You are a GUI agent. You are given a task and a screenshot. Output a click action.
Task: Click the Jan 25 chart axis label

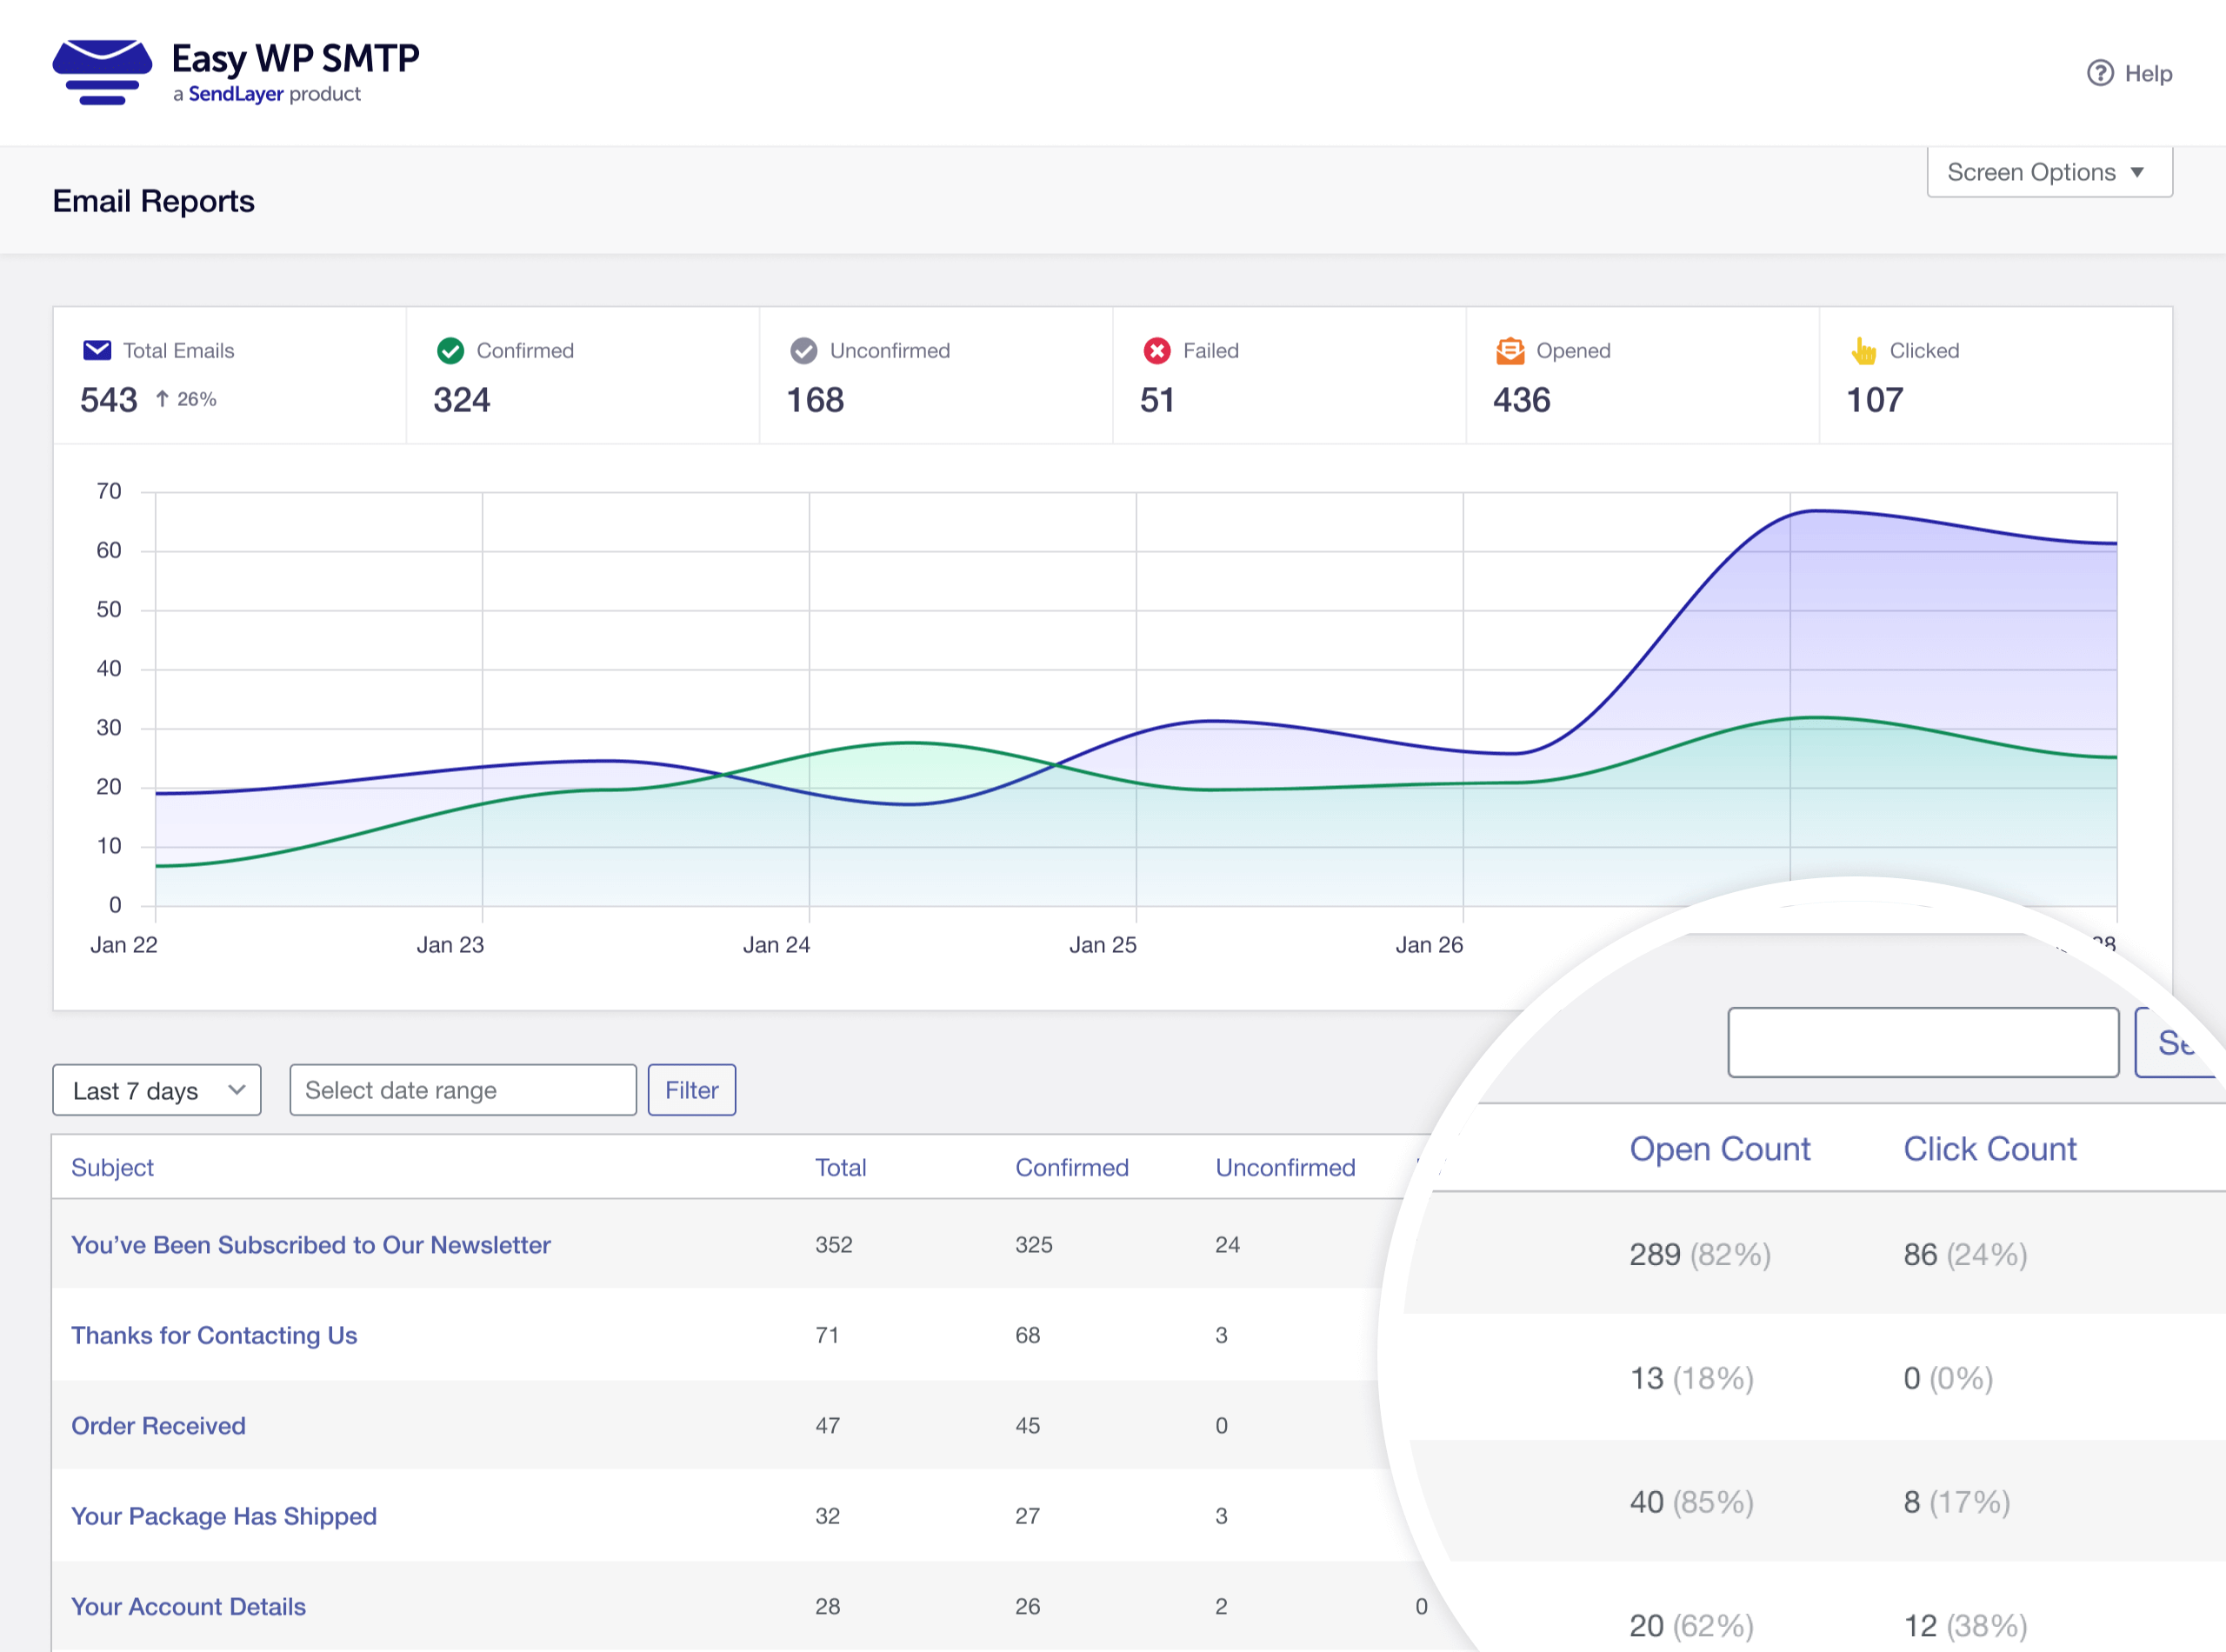[x=1102, y=945]
